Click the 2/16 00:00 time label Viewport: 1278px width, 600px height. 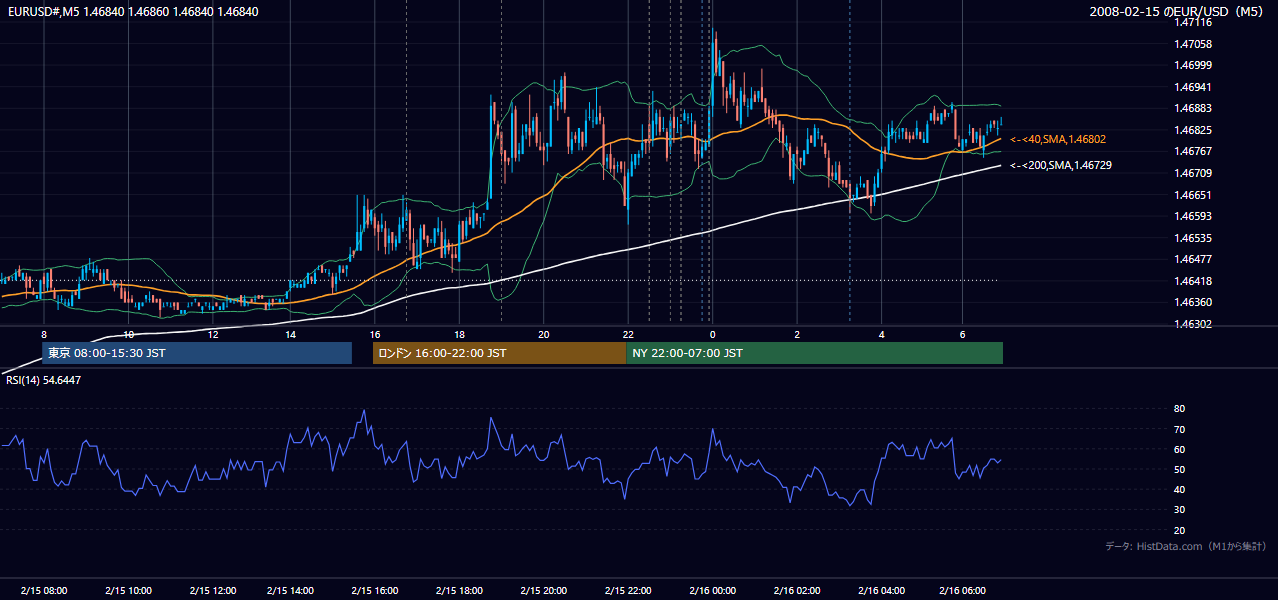click(x=712, y=591)
